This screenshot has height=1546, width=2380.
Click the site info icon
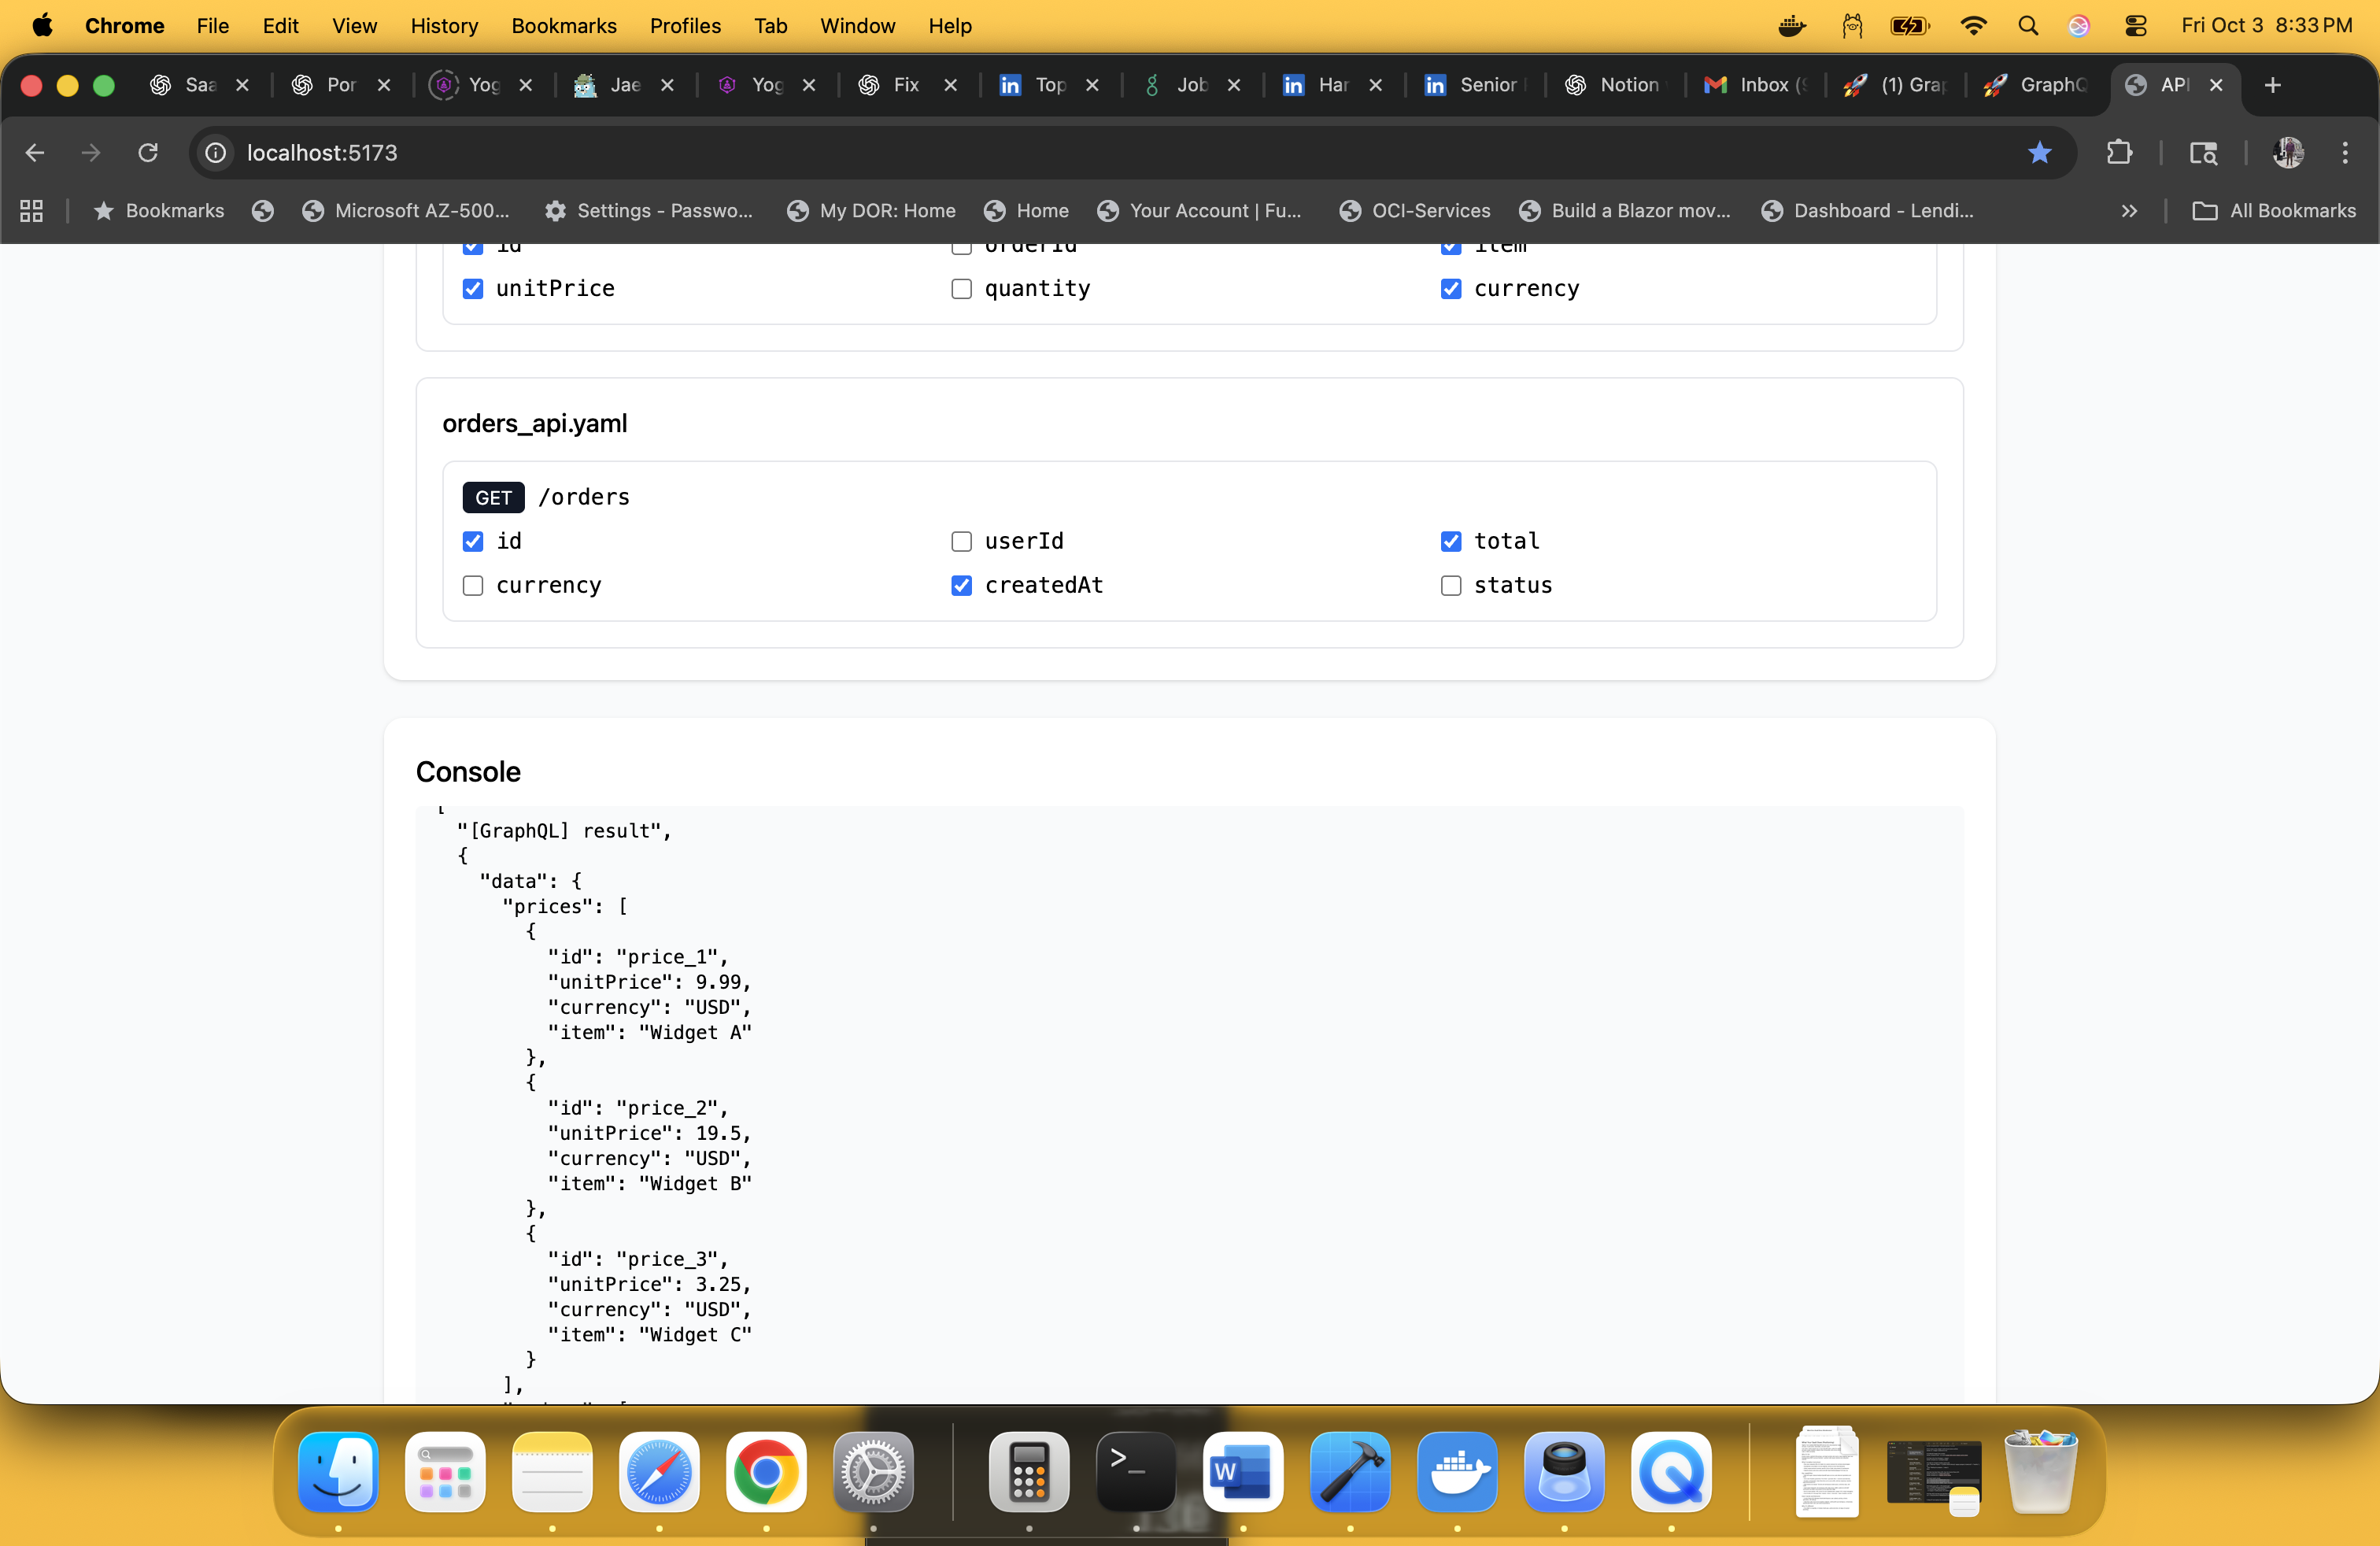click(216, 153)
